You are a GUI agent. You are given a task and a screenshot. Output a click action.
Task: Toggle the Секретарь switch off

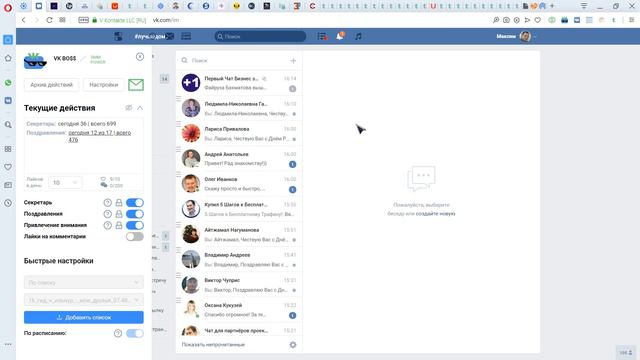[135, 202]
